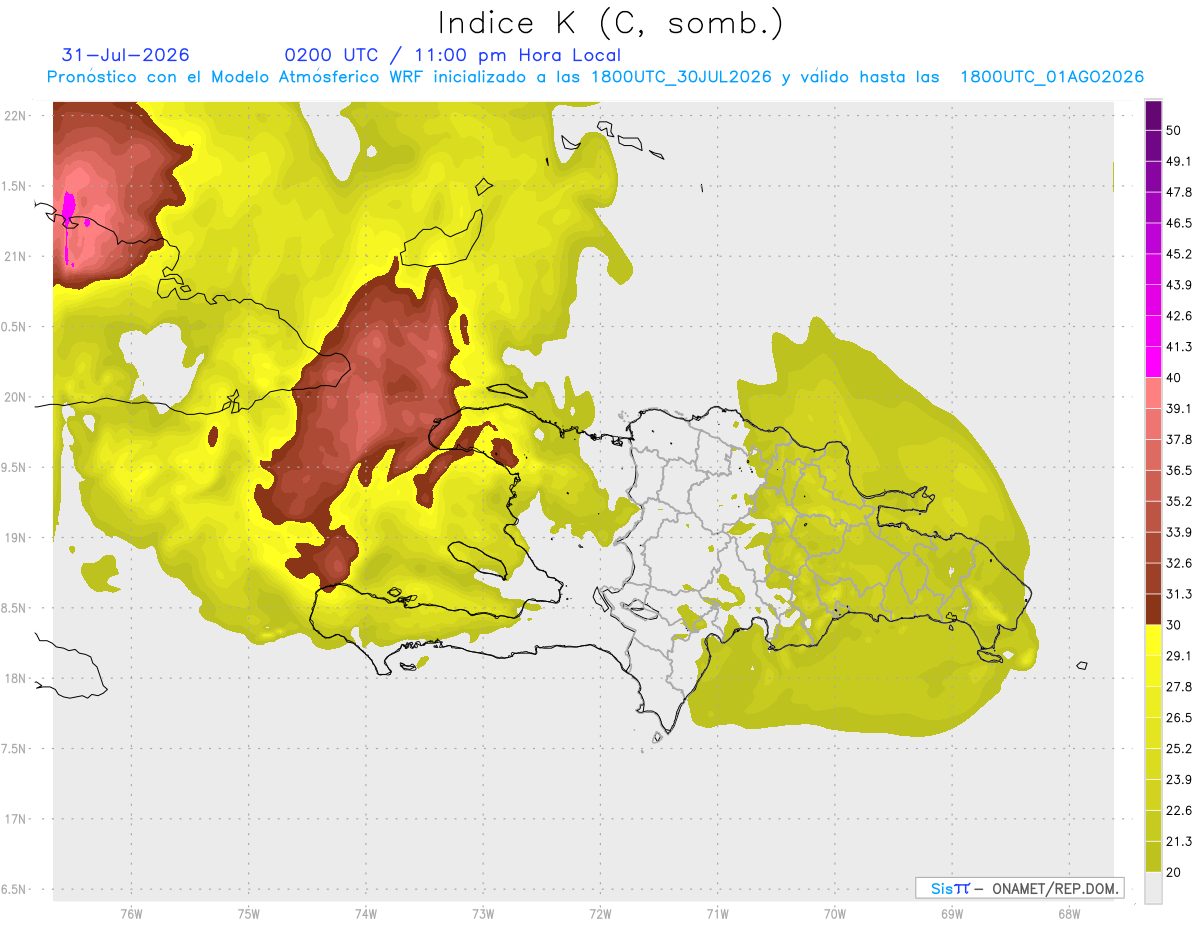Click the '31.3' color scale value
The image size is (1200, 927).
[1179, 593]
